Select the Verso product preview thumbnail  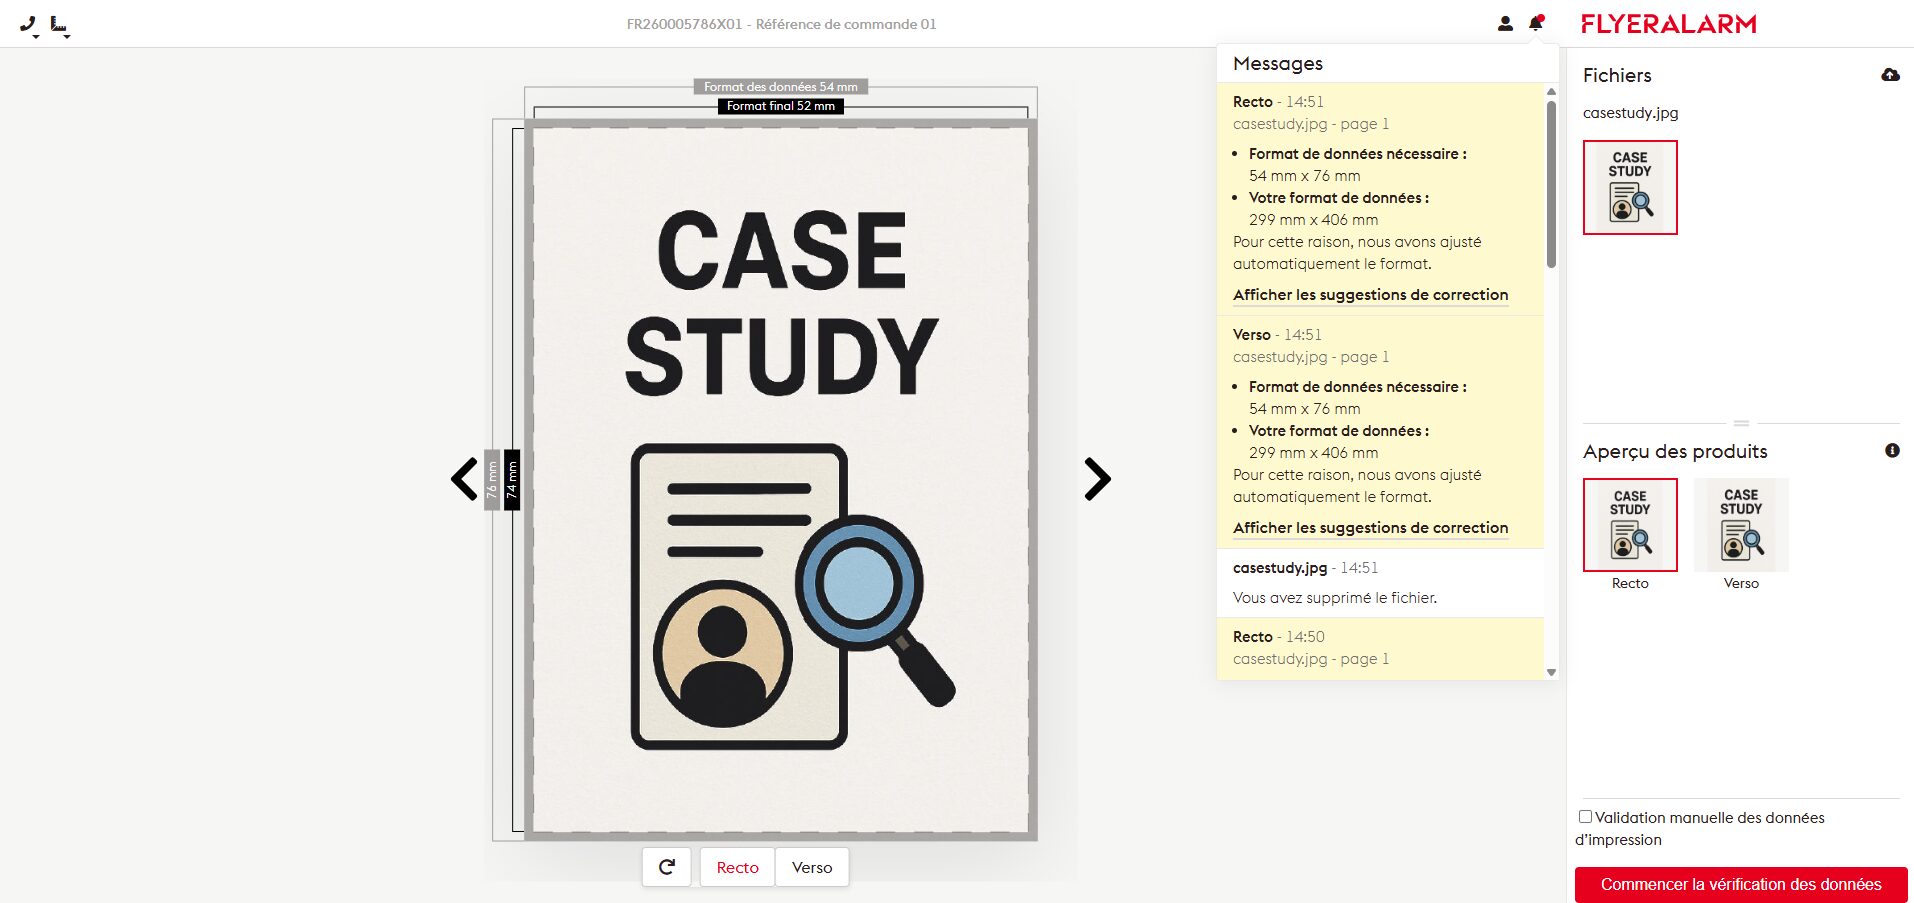coord(1741,525)
